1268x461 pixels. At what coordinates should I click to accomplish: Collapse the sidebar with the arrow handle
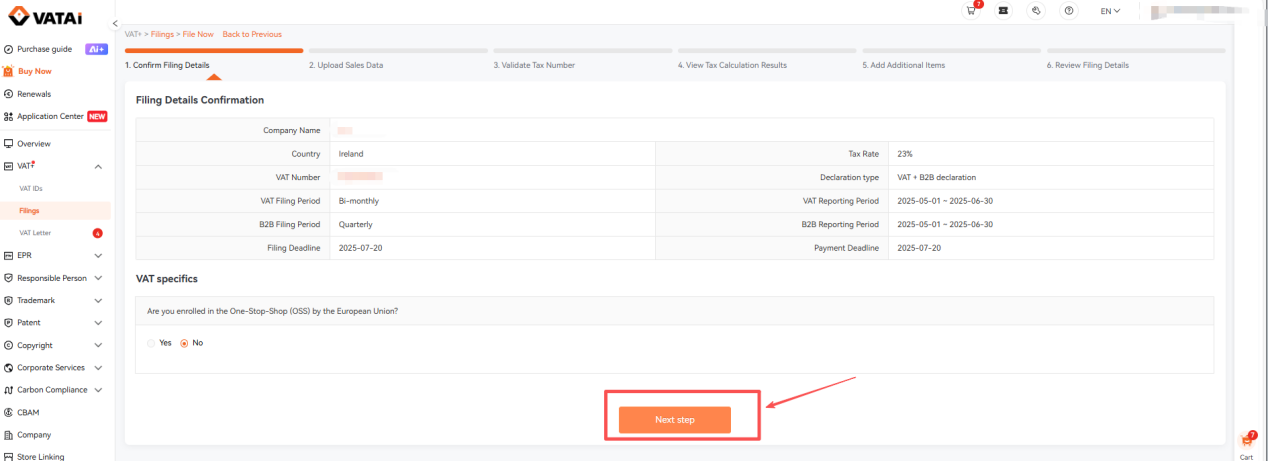(115, 23)
